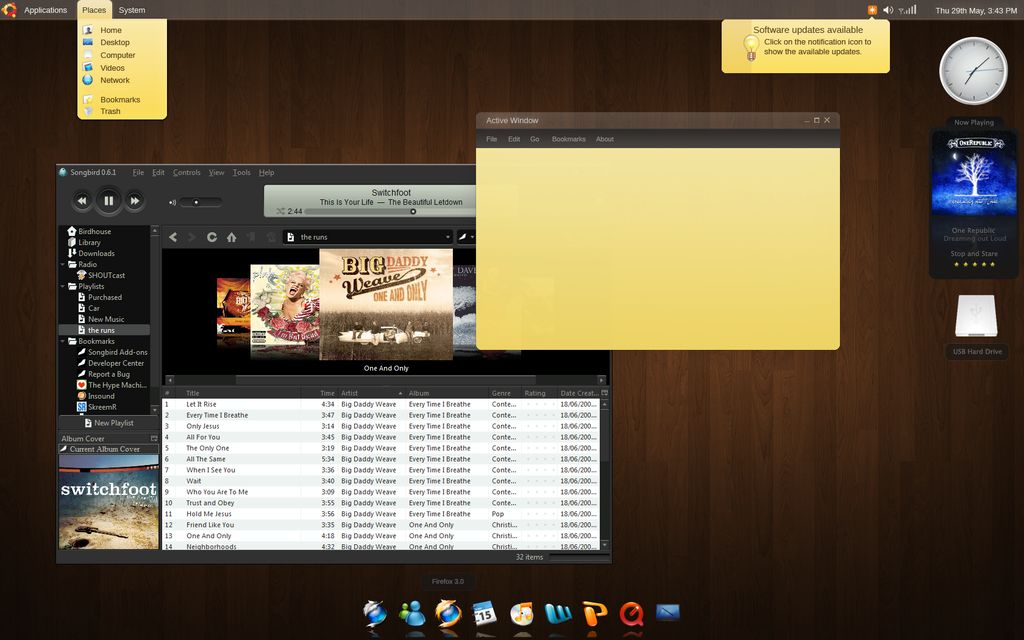Collapse the Playlists folder in Songbird

pos(60,285)
